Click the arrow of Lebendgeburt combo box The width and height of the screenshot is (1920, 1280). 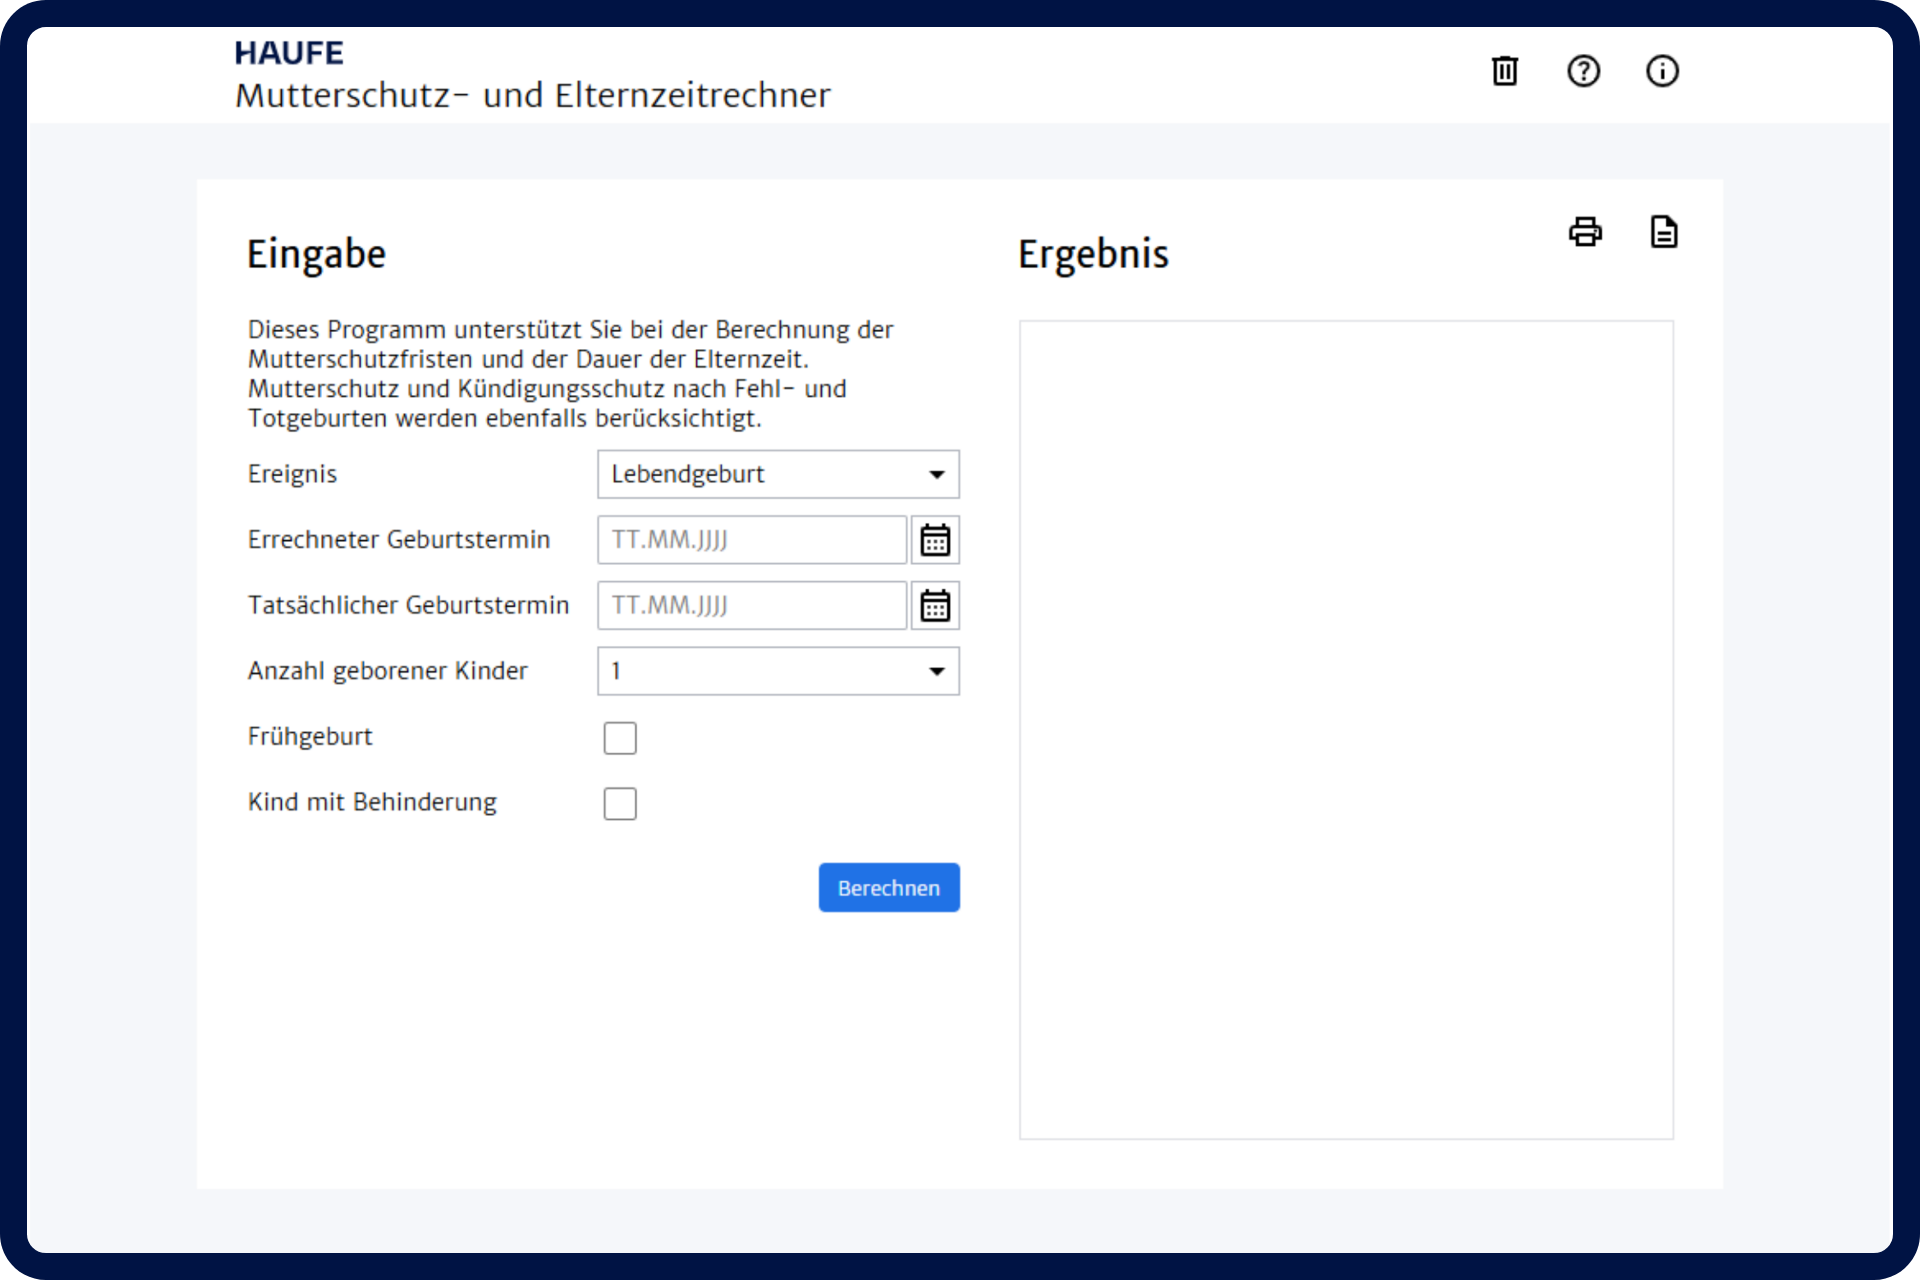pos(937,474)
